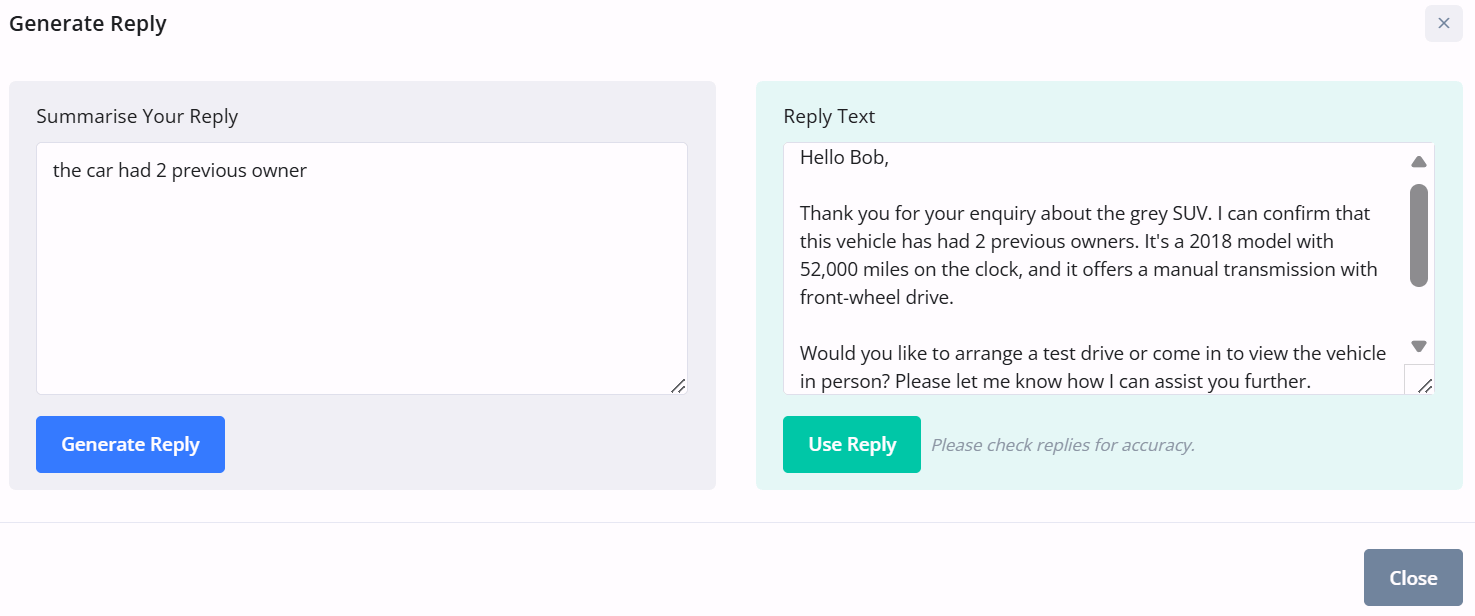Click the text "the car had 2 previous owner"
Viewport: 1475px width, 616px height.
tap(180, 170)
